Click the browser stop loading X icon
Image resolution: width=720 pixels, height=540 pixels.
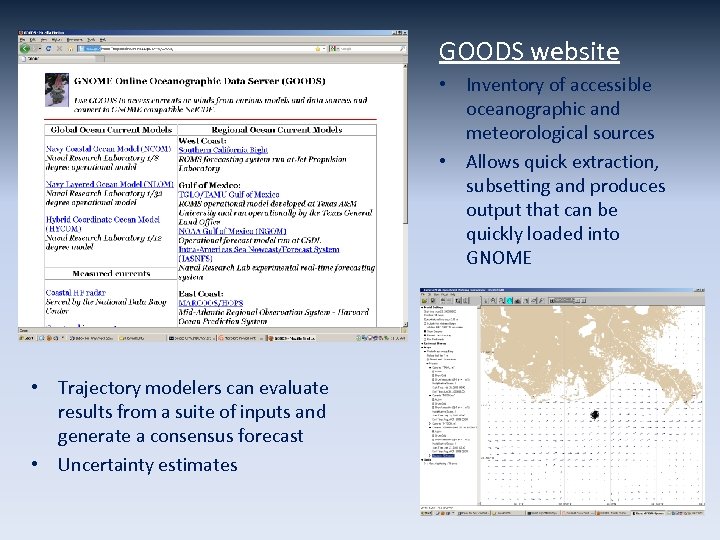pyautogui.click(x=59, y=48)
